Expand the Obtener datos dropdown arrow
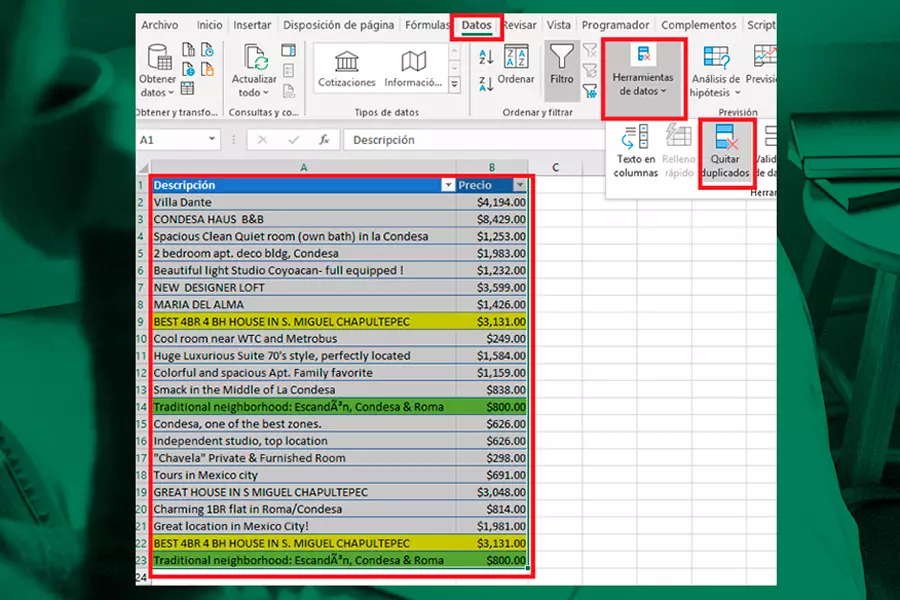This screenshot has height=600, width=900. (x=170, y=93)
